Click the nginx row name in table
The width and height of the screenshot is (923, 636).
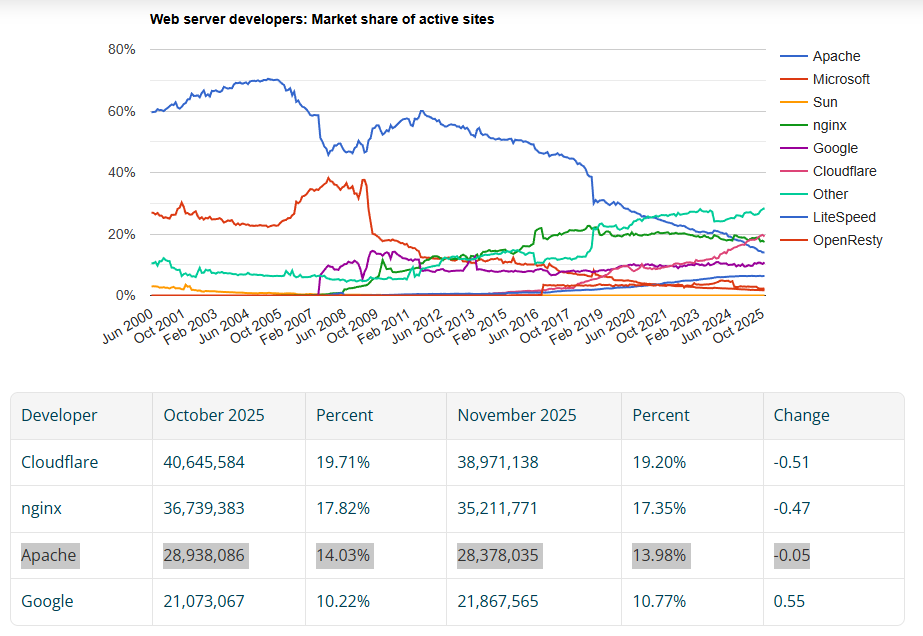coord(41,508)
